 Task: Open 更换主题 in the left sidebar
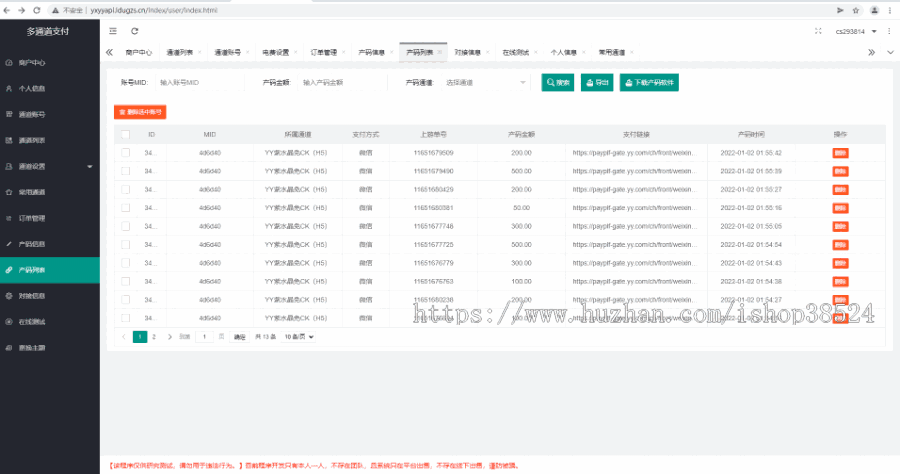pyautogui.click(x=32, y=347)
